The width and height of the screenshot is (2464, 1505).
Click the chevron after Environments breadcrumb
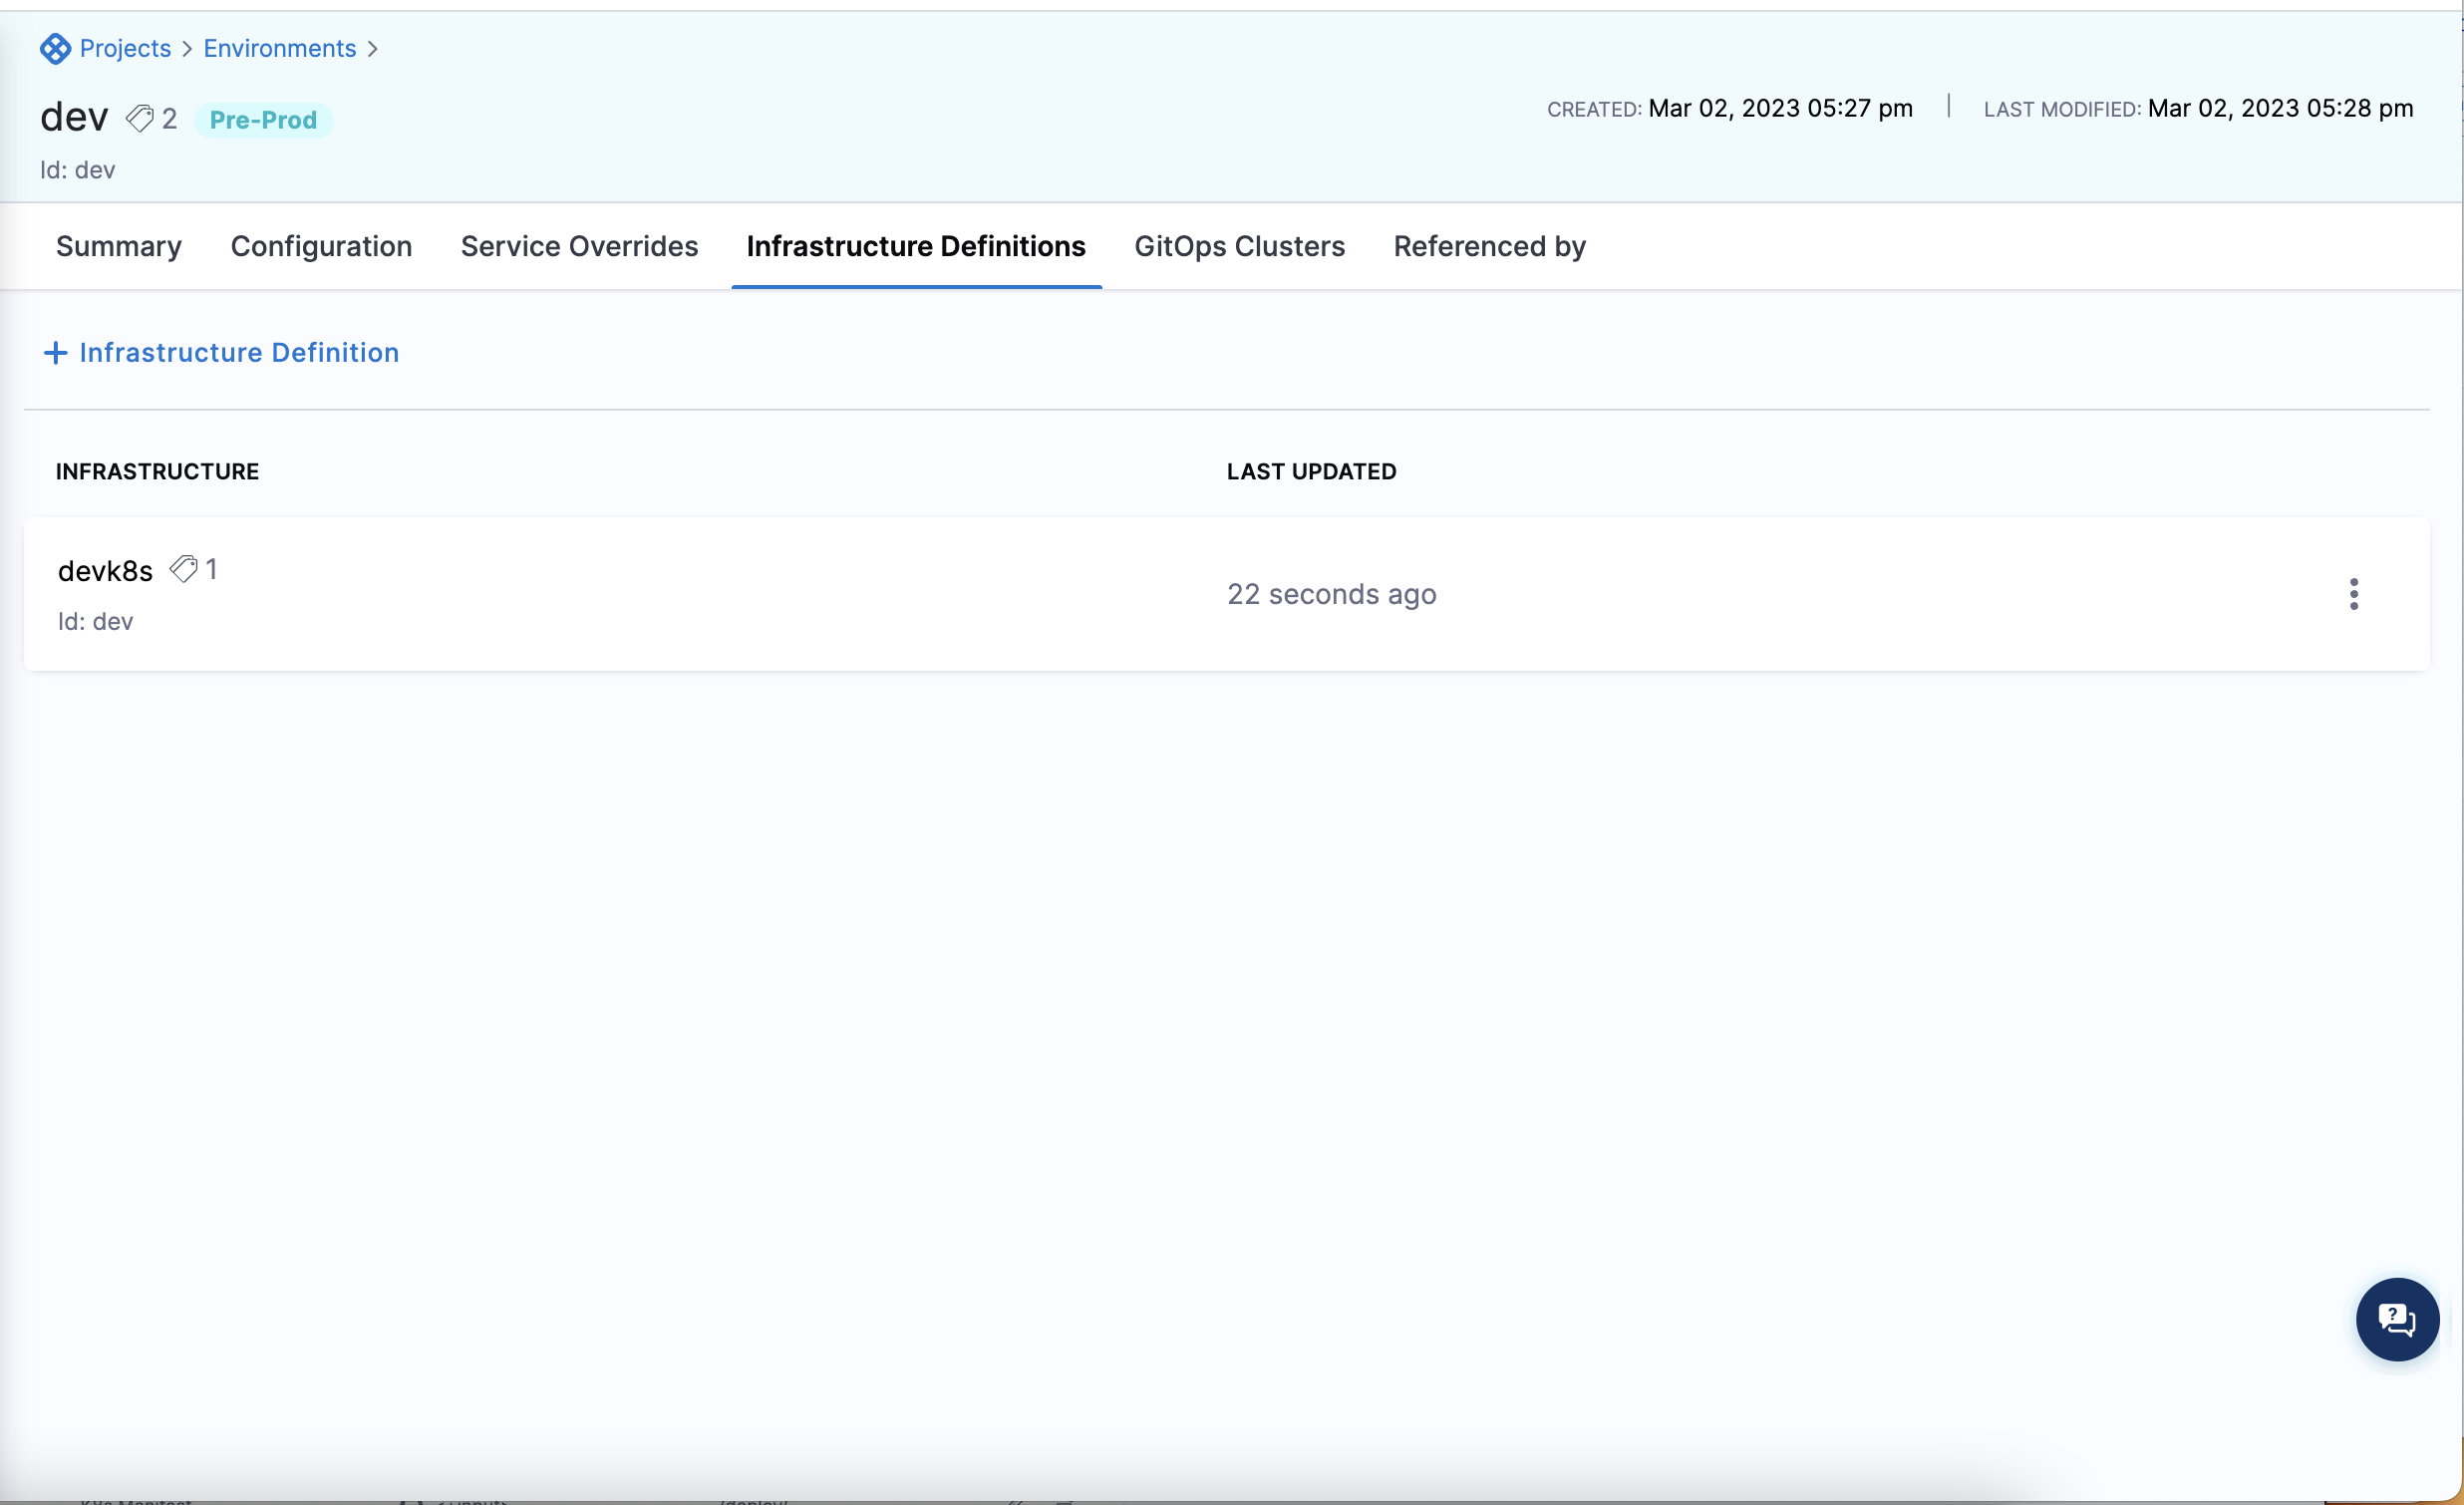click(373, 49)
